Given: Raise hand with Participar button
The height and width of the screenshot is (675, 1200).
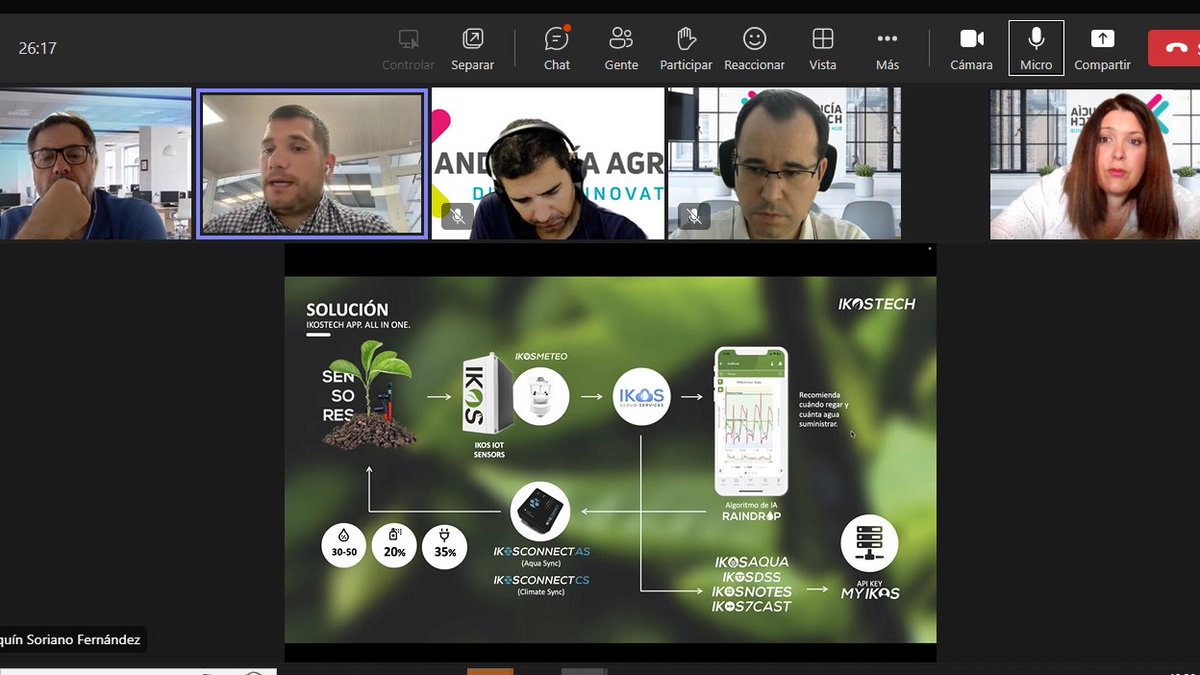Looking at the screenshot, I should tap(686, 48).
